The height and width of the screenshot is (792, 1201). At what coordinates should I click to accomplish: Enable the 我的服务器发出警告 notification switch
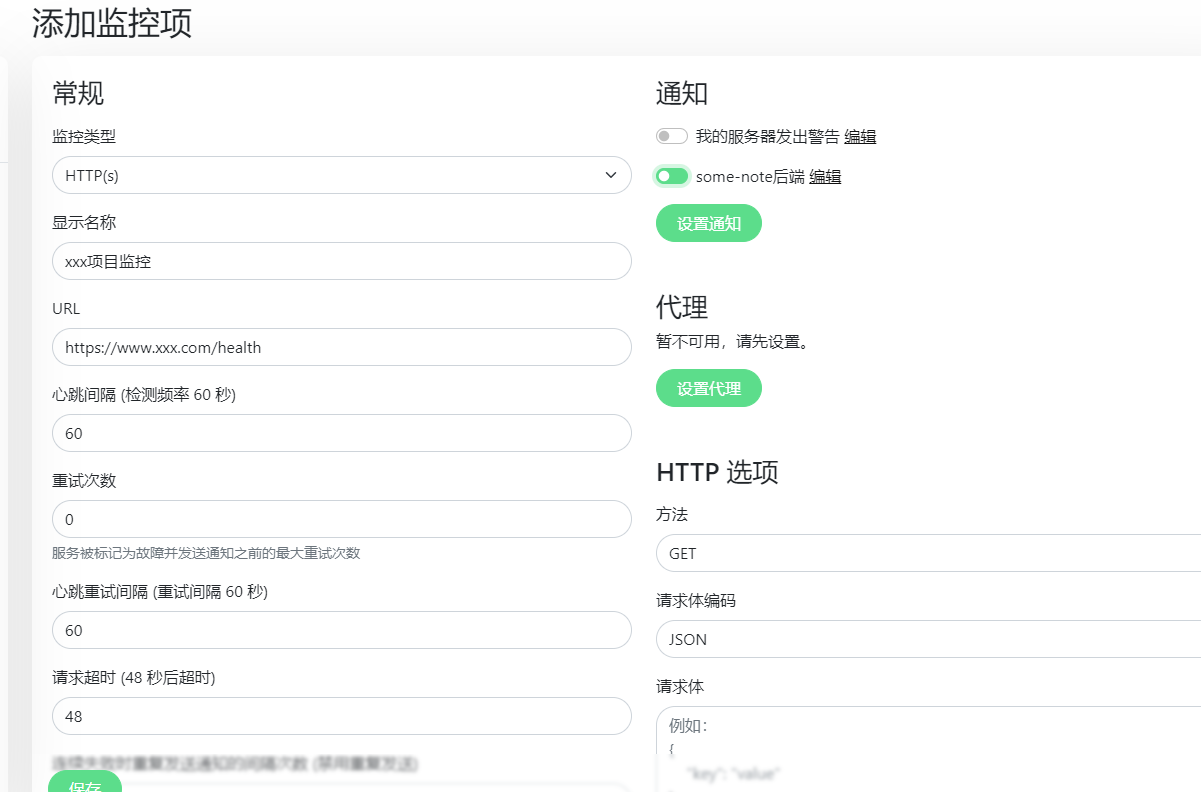(671, 137)
